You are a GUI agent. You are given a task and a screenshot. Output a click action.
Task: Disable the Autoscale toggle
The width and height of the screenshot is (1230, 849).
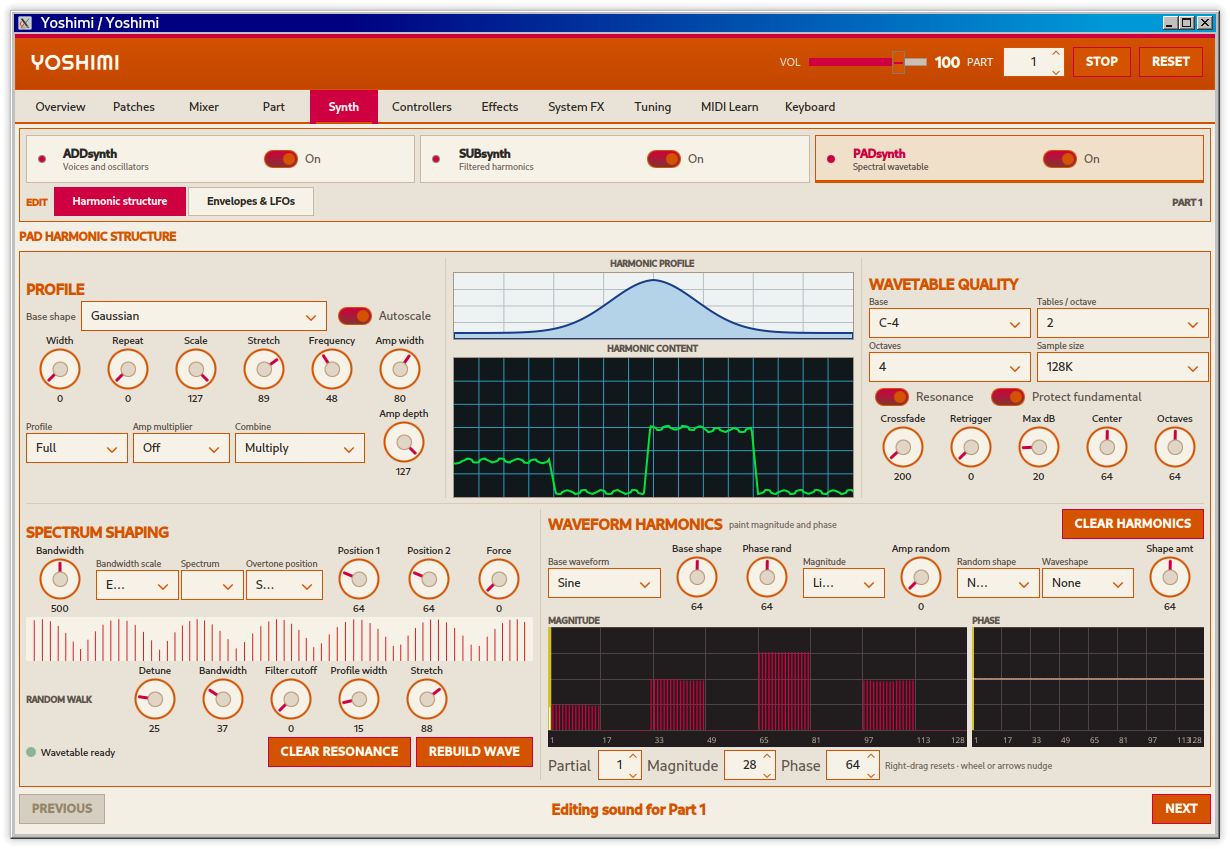tap(355, 316)
